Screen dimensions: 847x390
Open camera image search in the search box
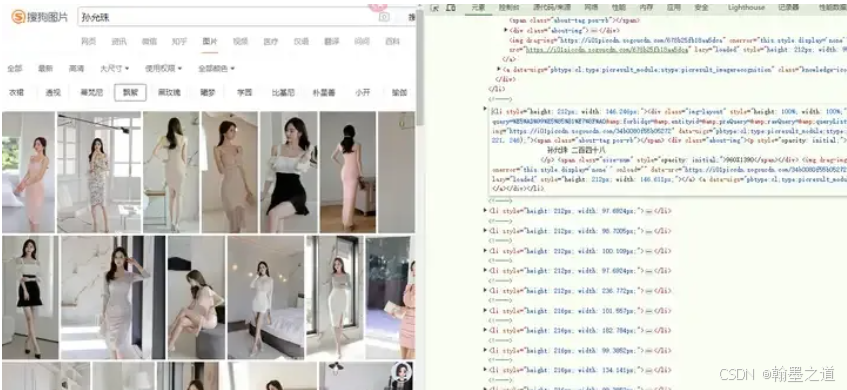pyautogui.click(x=384, y=17)
